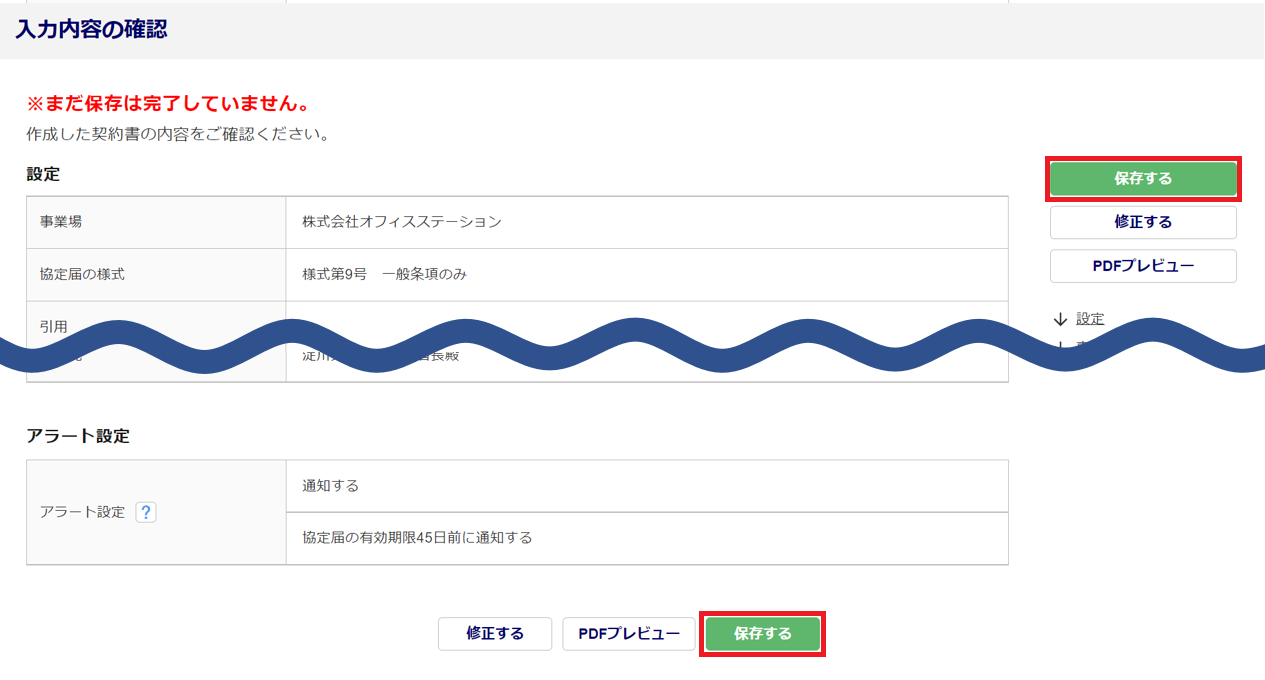
Task: Click the green 保存する button at top right
Action: point(1143,179)
